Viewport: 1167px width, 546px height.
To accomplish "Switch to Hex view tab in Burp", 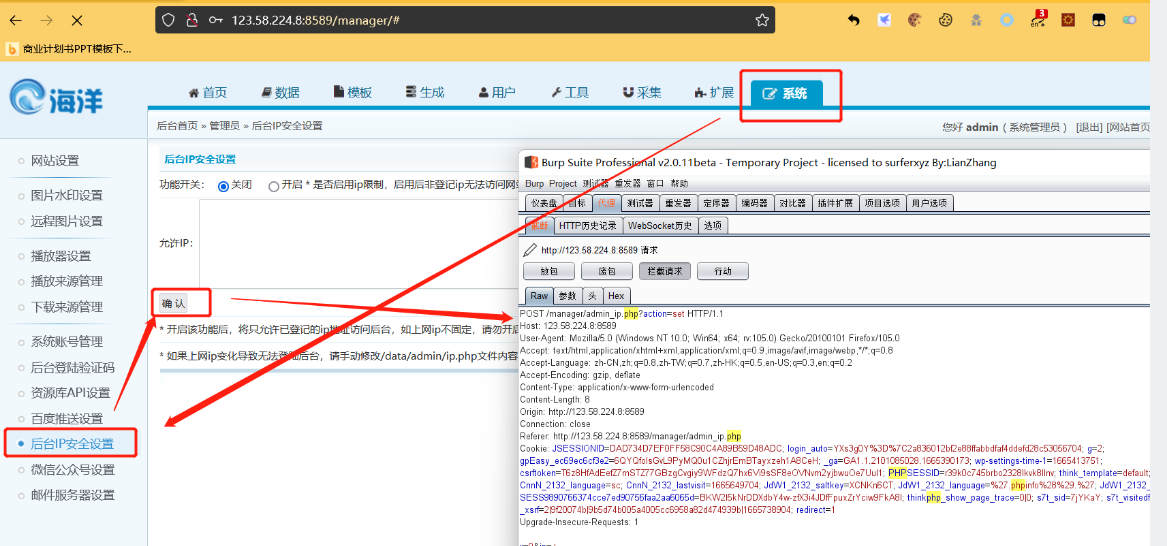I will [x=616, y=295].
